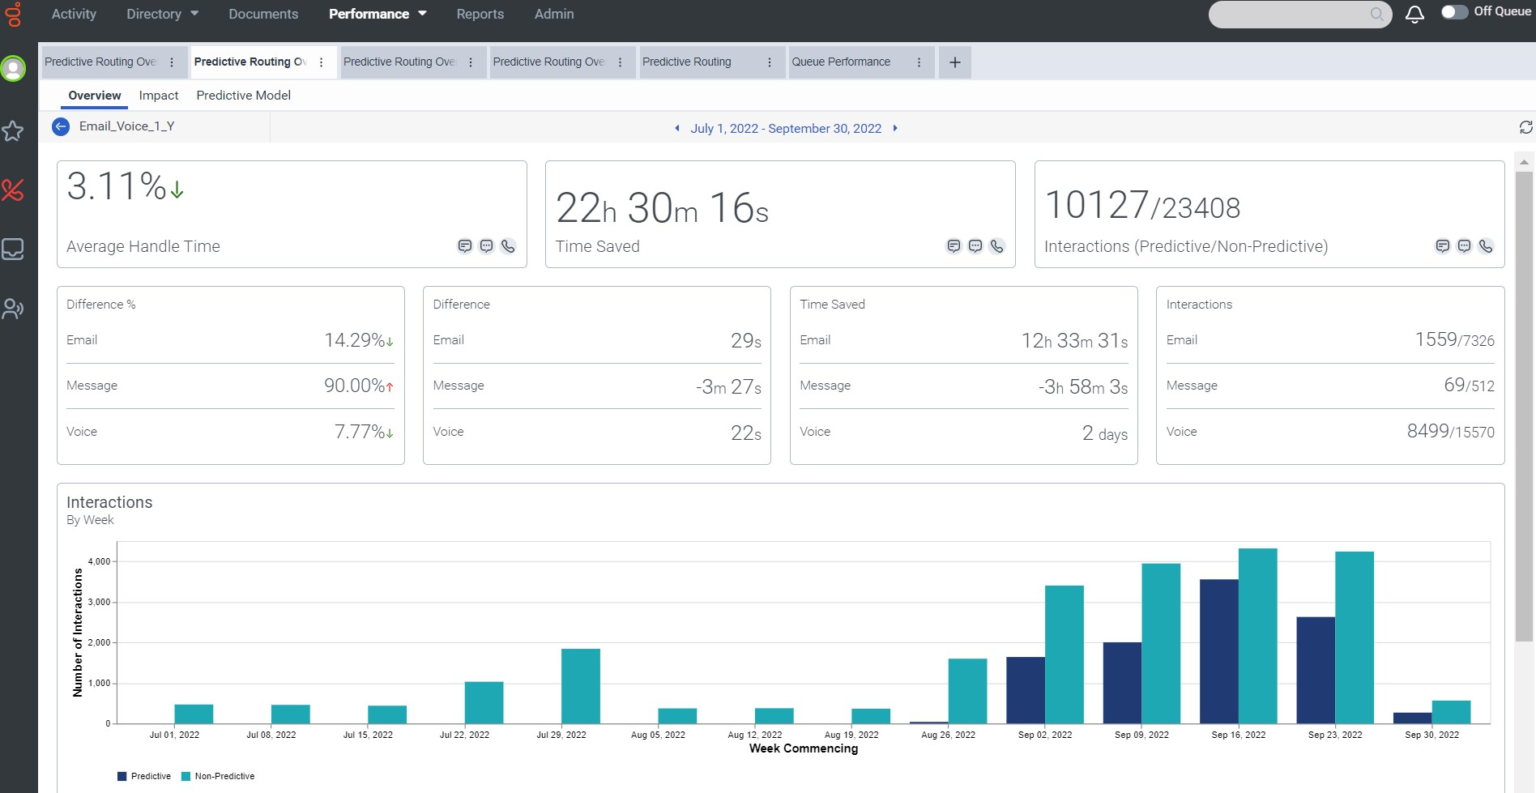Select the red hang-up icon in the sidebar
The width and height of the screenshot is (1536, 793).
click(x=14, y=190)
